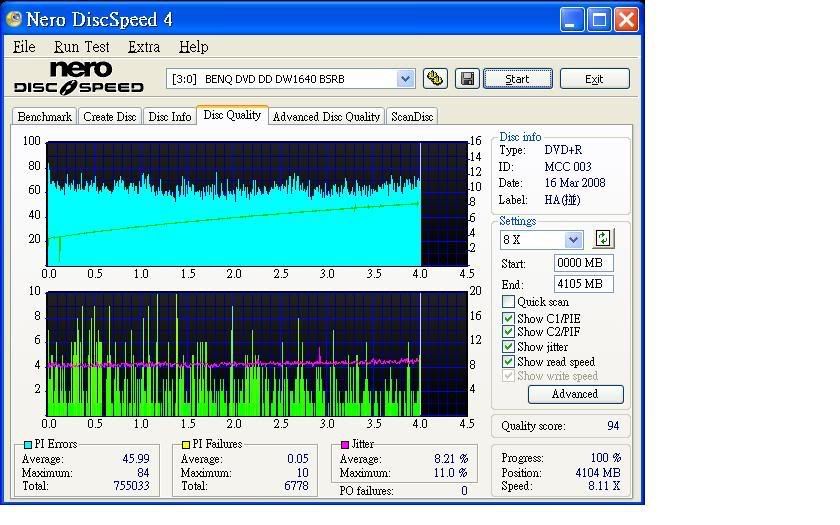Click the refresh speed settings icon
The image size is (840, 525).
(x=603, y=238)
